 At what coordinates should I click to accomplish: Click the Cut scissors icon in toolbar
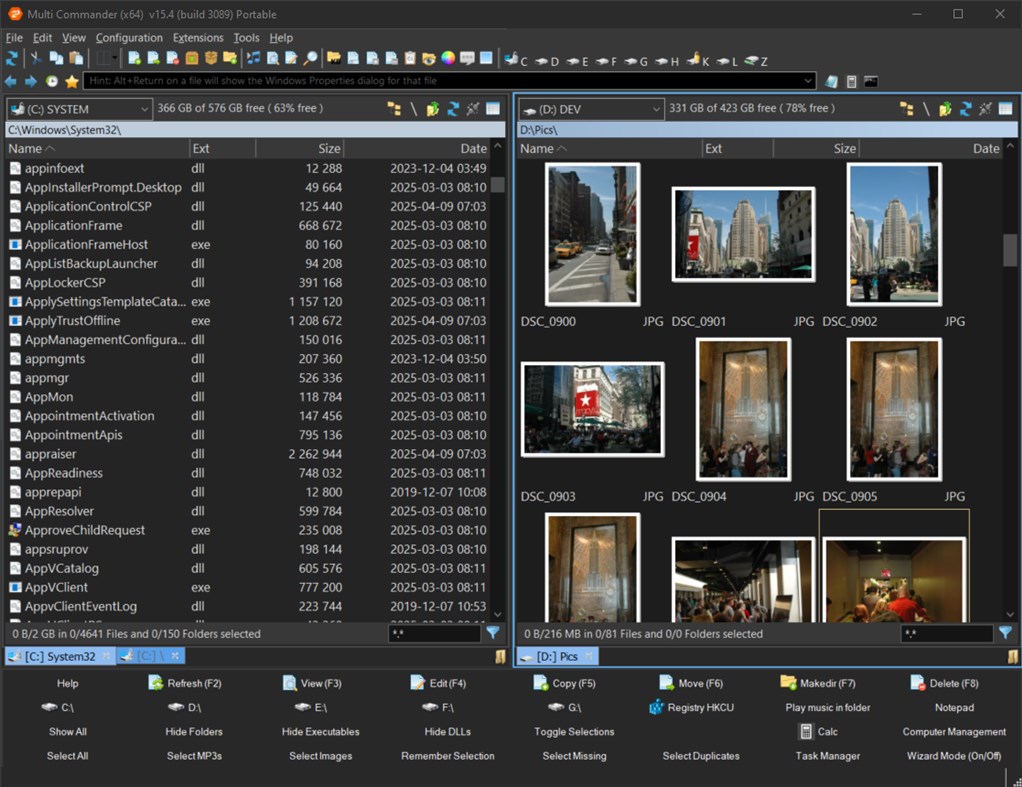coord(36,59)
